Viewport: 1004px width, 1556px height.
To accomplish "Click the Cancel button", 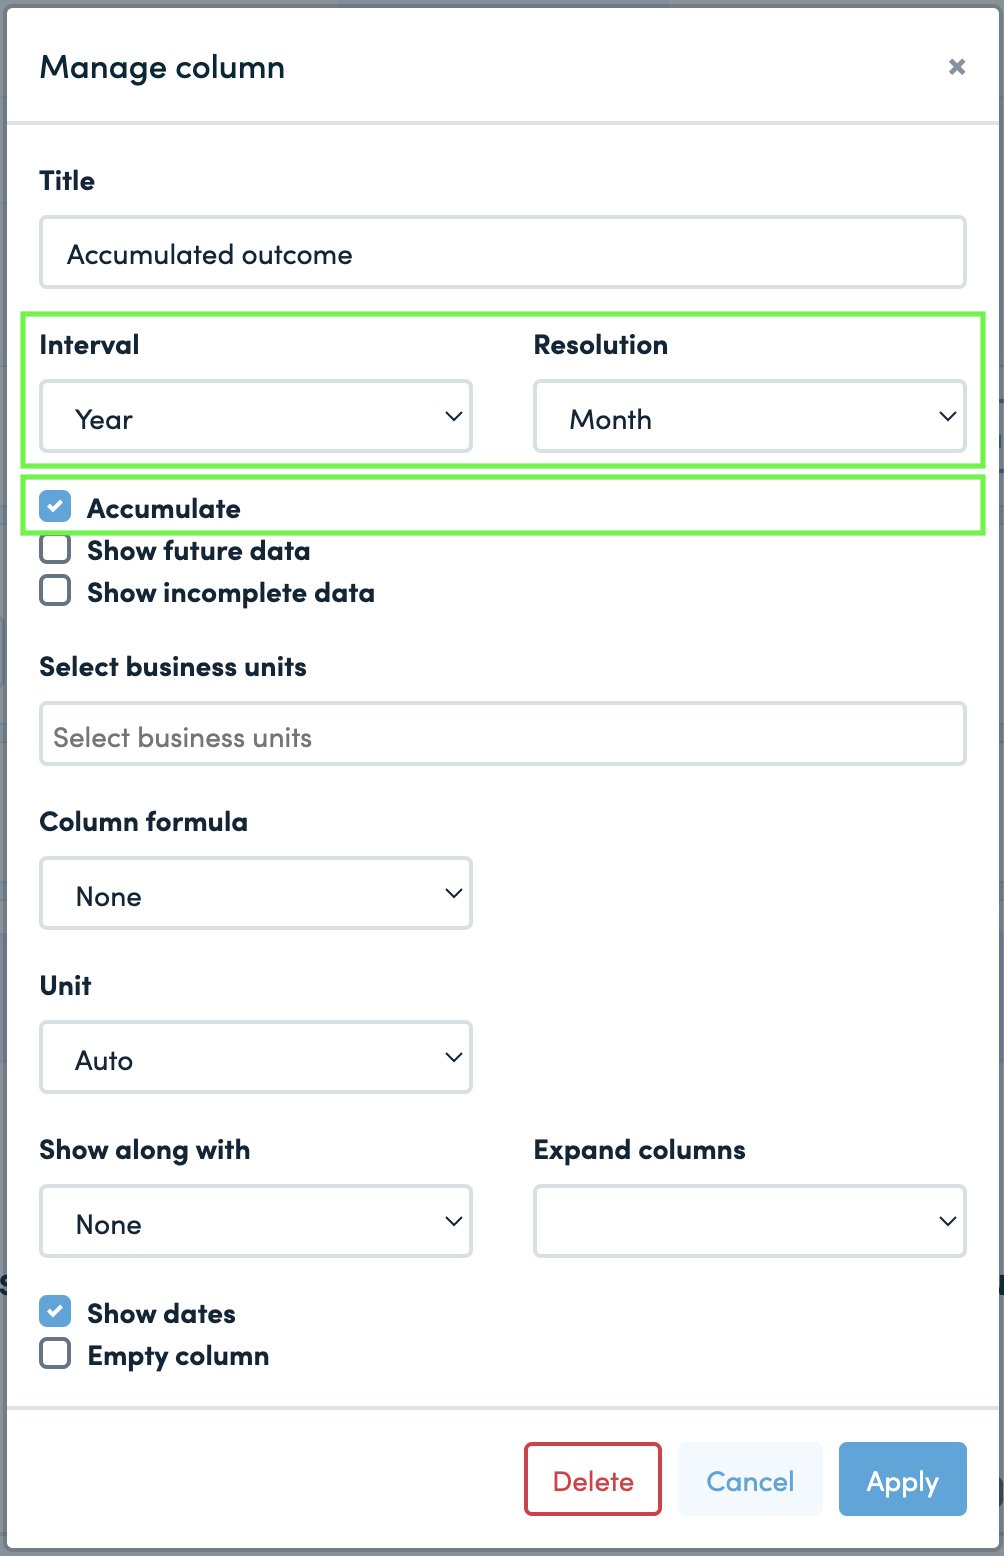I will point(750,1479).
